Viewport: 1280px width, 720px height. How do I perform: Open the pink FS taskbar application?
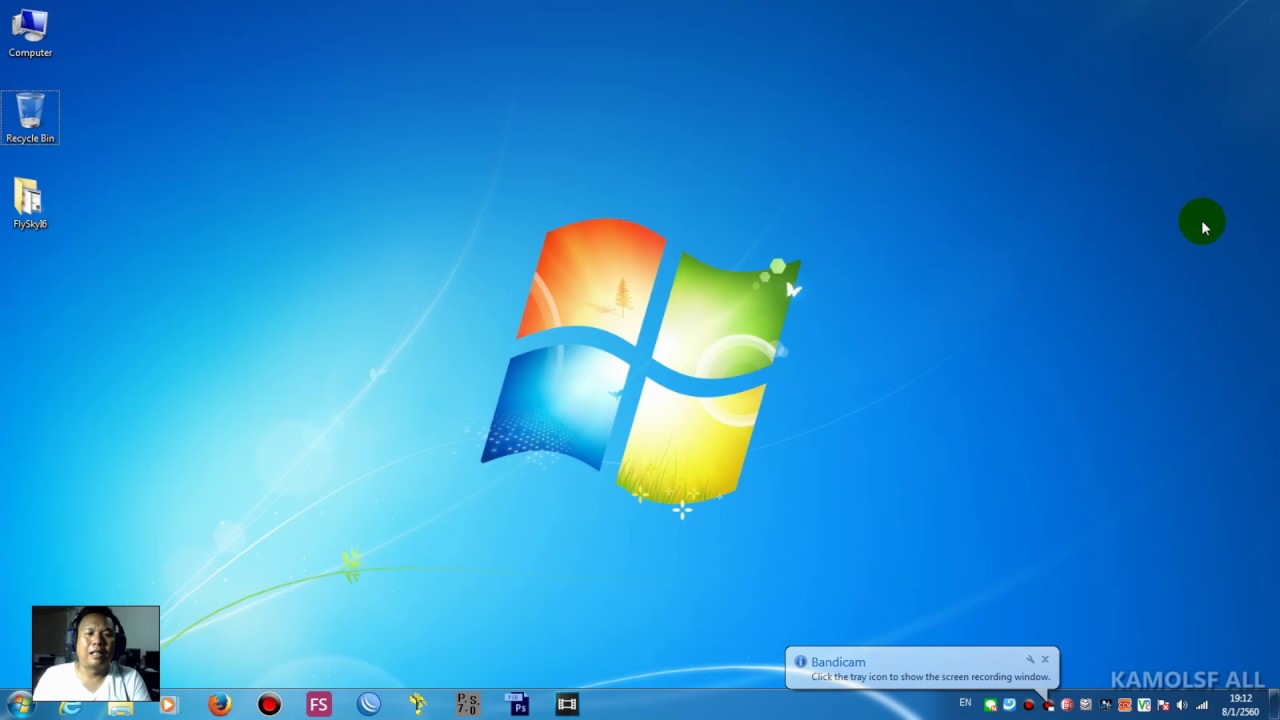[319, 705]
